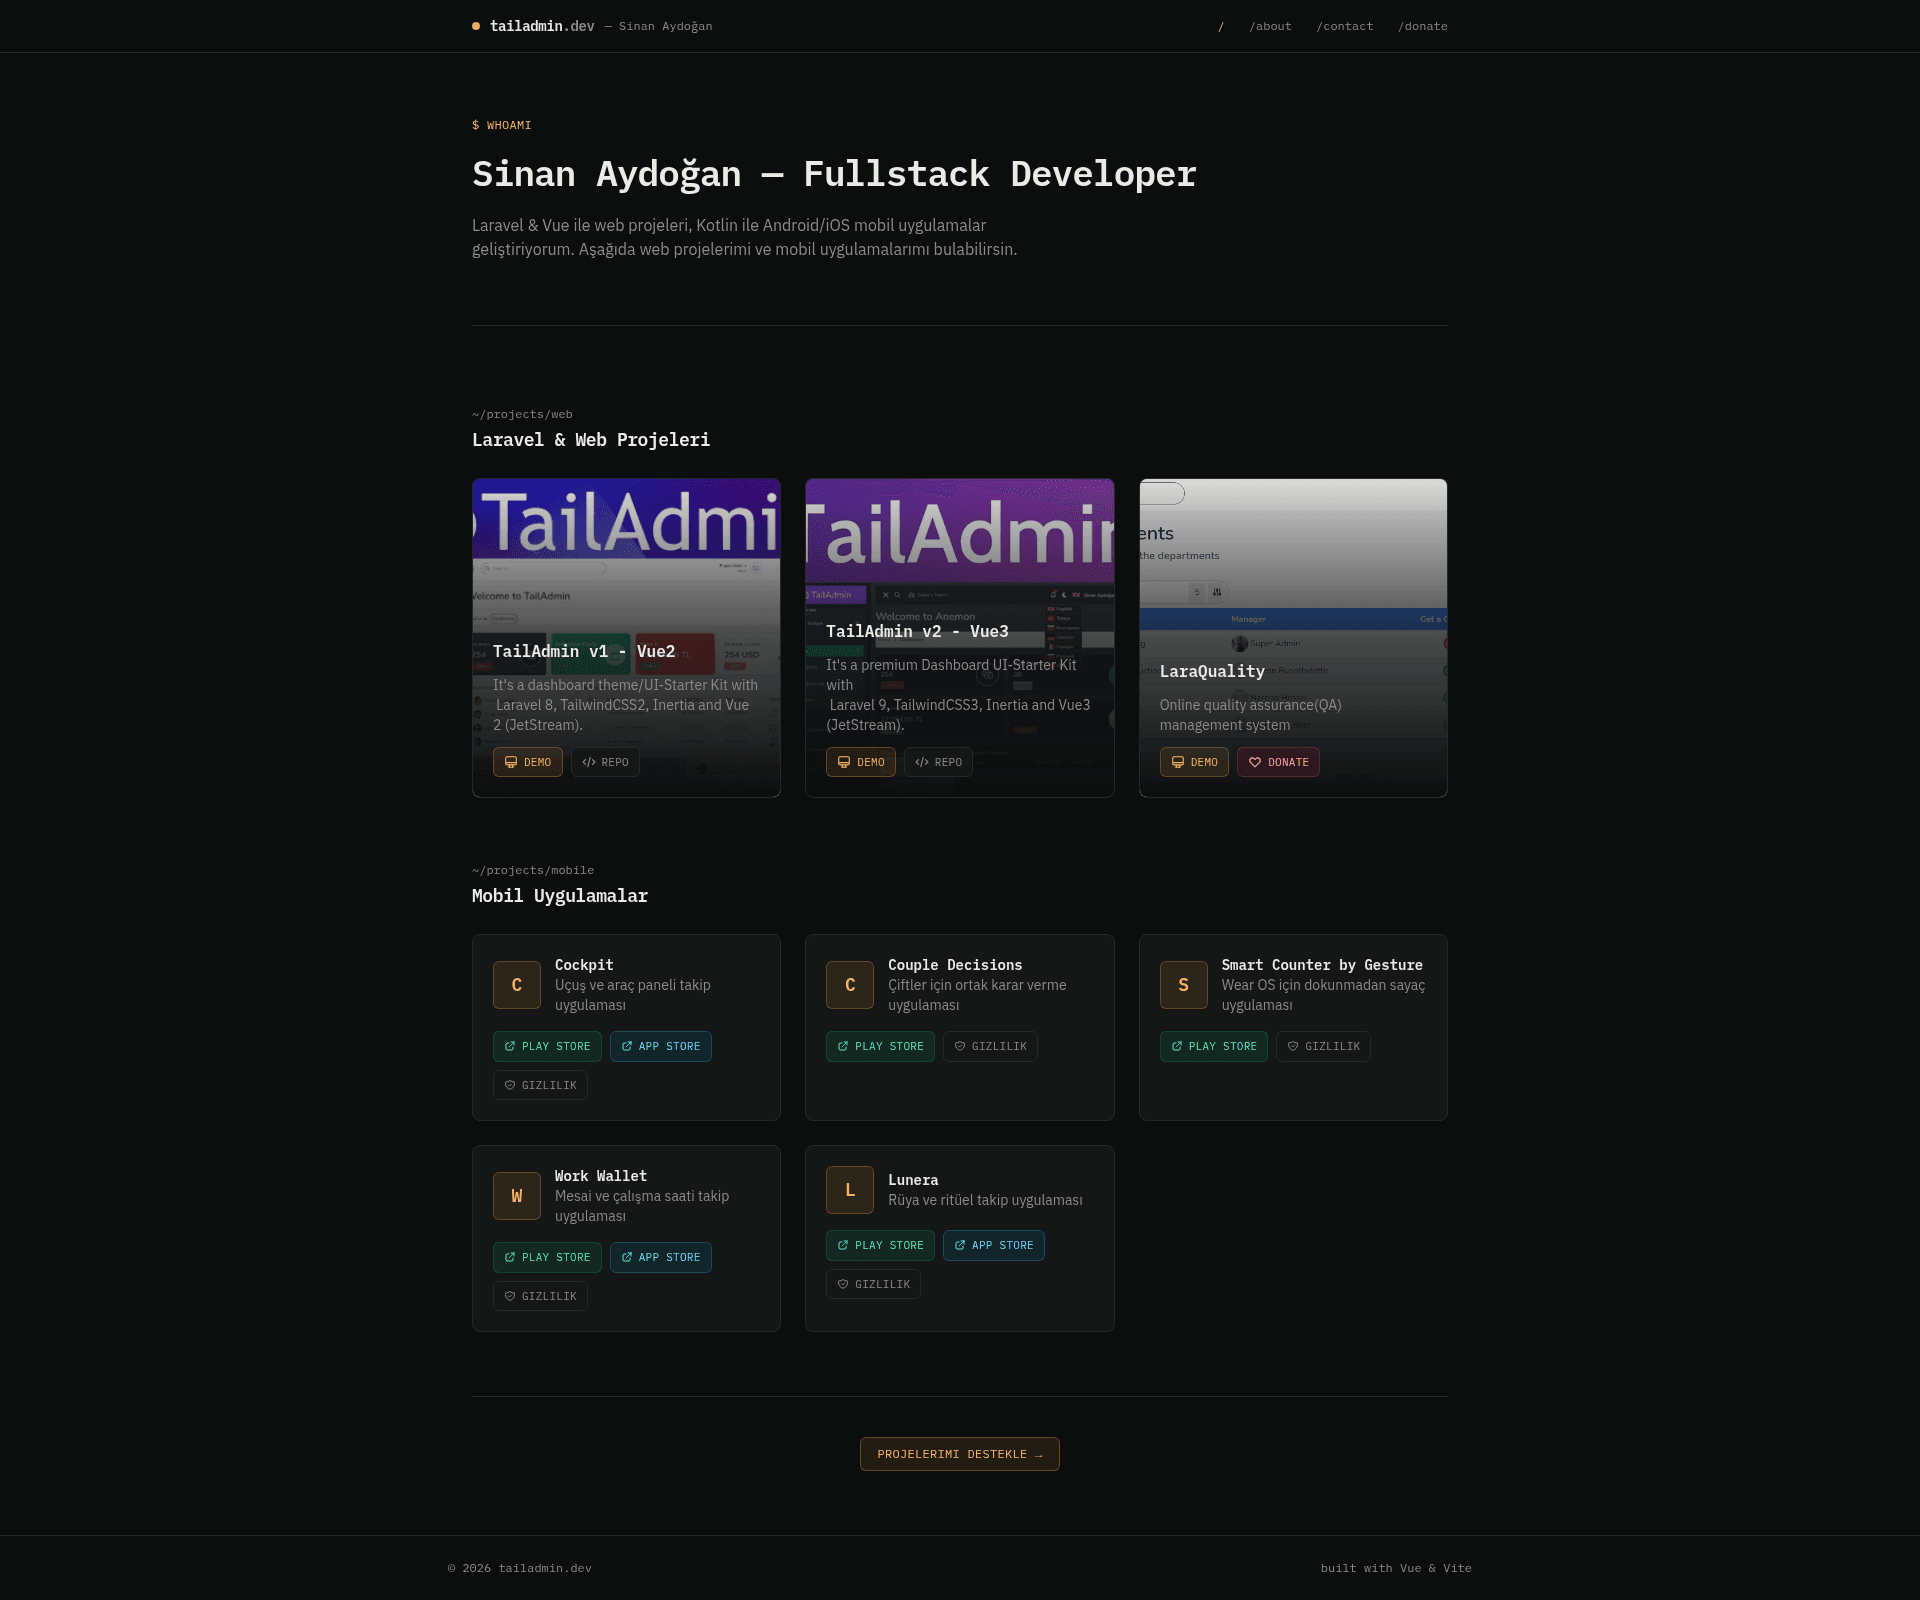
Task: Click the 'Sinan Aydoğan — Fullstack Developer' heading
Action: [x=834, y=174]
